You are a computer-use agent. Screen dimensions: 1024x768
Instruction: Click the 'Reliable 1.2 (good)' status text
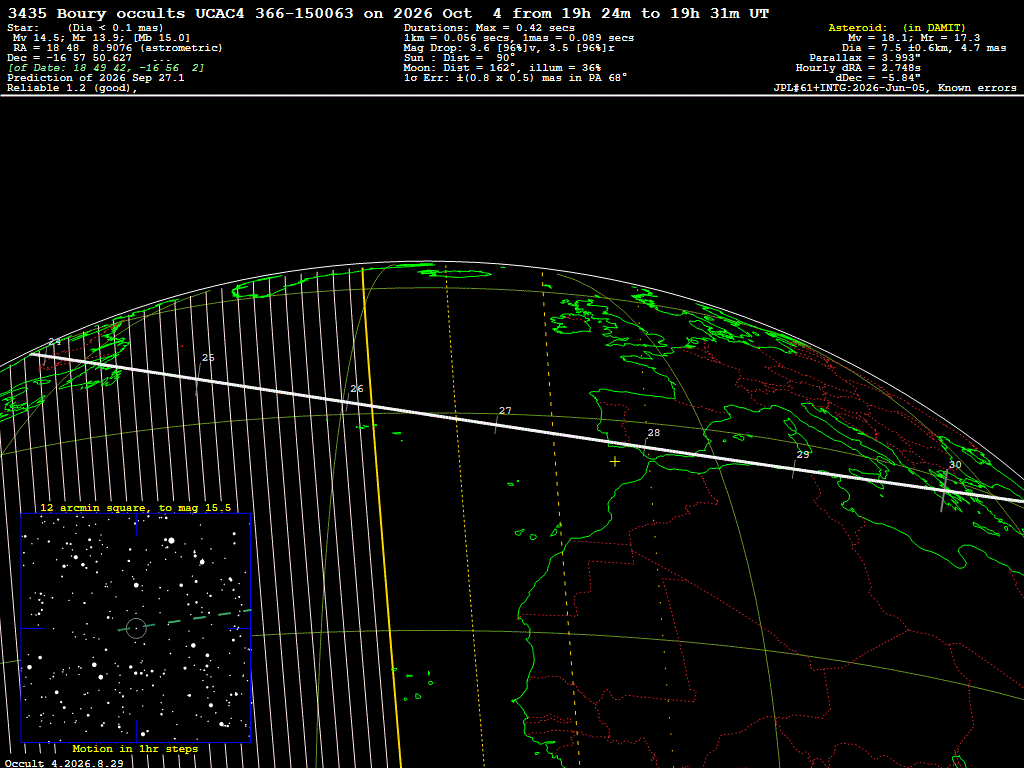(72, 88)
